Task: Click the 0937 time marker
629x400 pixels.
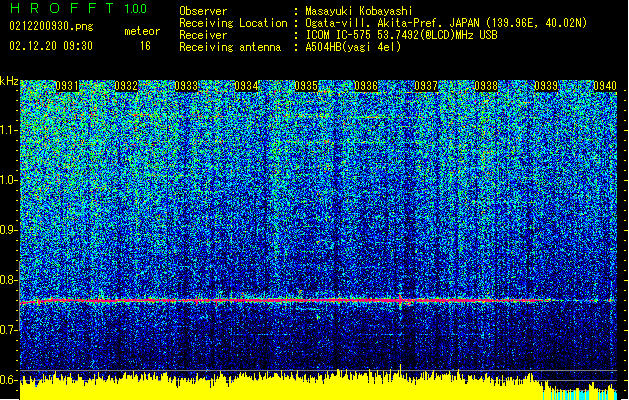Action: click(x=426, y=86)
